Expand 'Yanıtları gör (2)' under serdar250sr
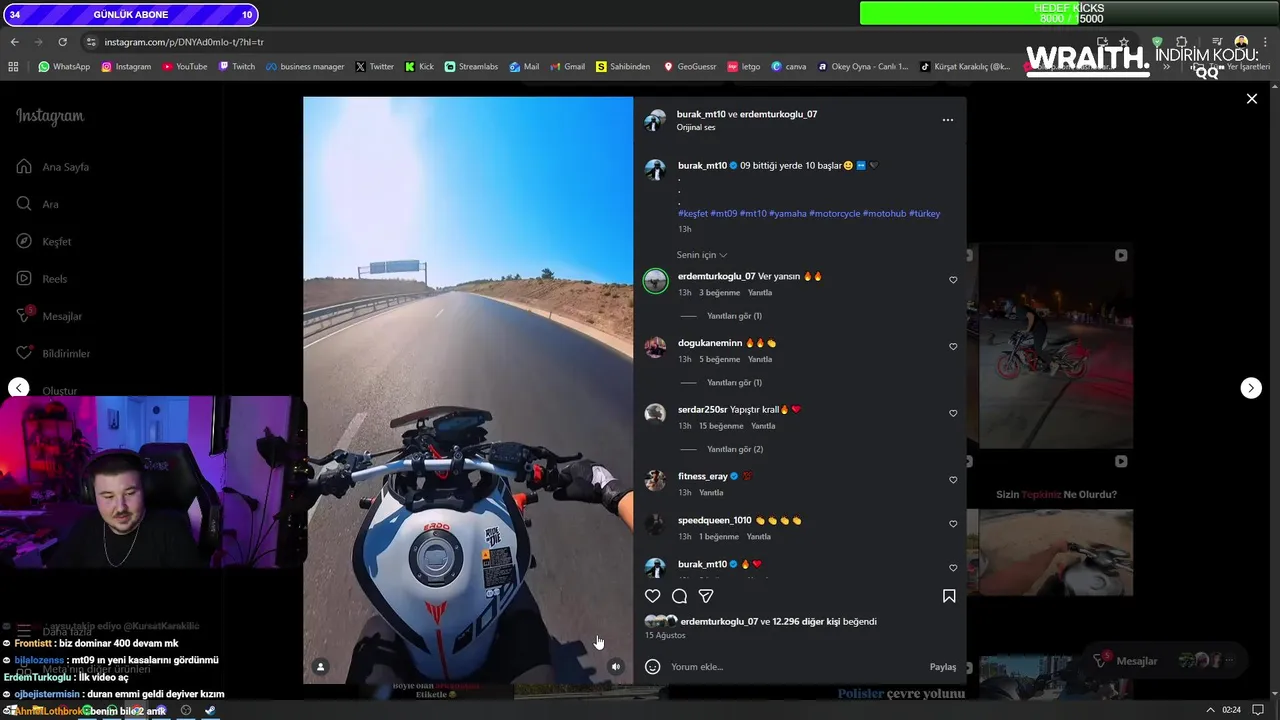 (734, 450)
